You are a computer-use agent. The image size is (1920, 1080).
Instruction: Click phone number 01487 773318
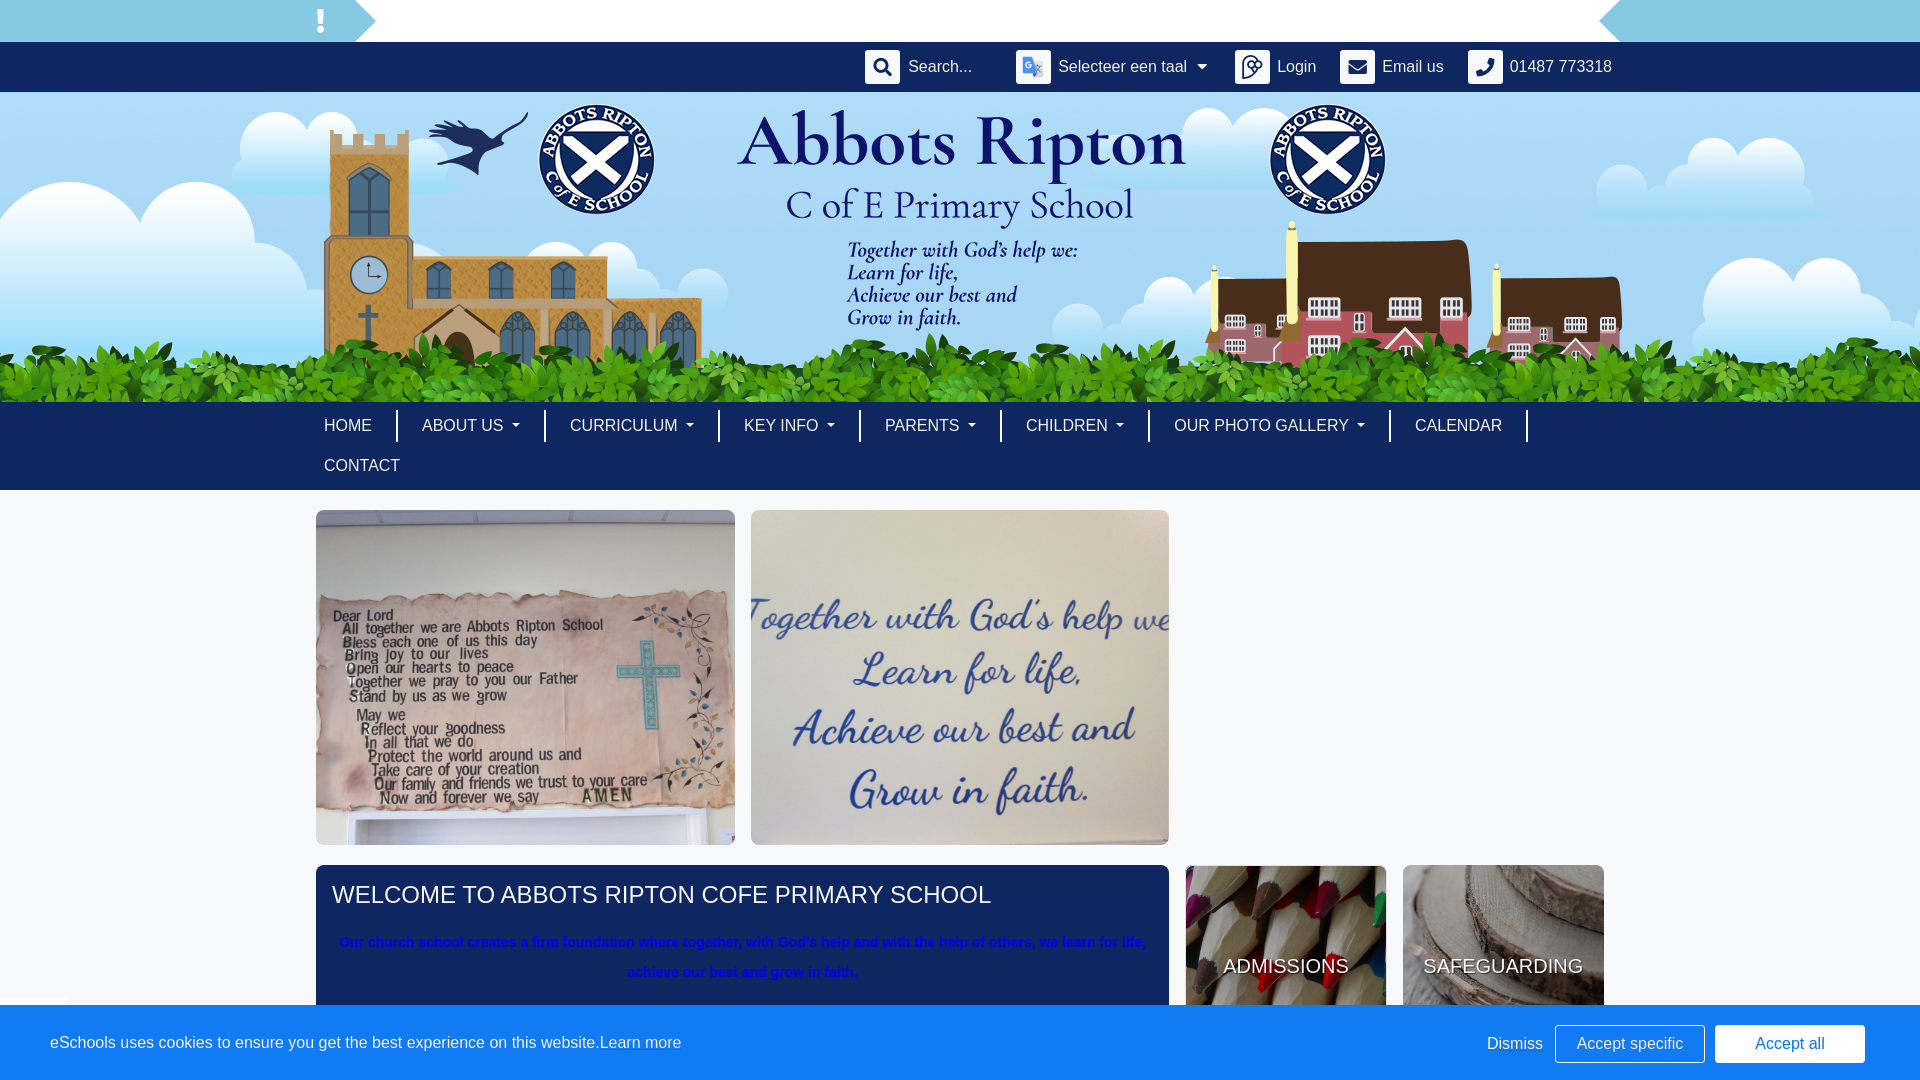tap(1560, 67)
